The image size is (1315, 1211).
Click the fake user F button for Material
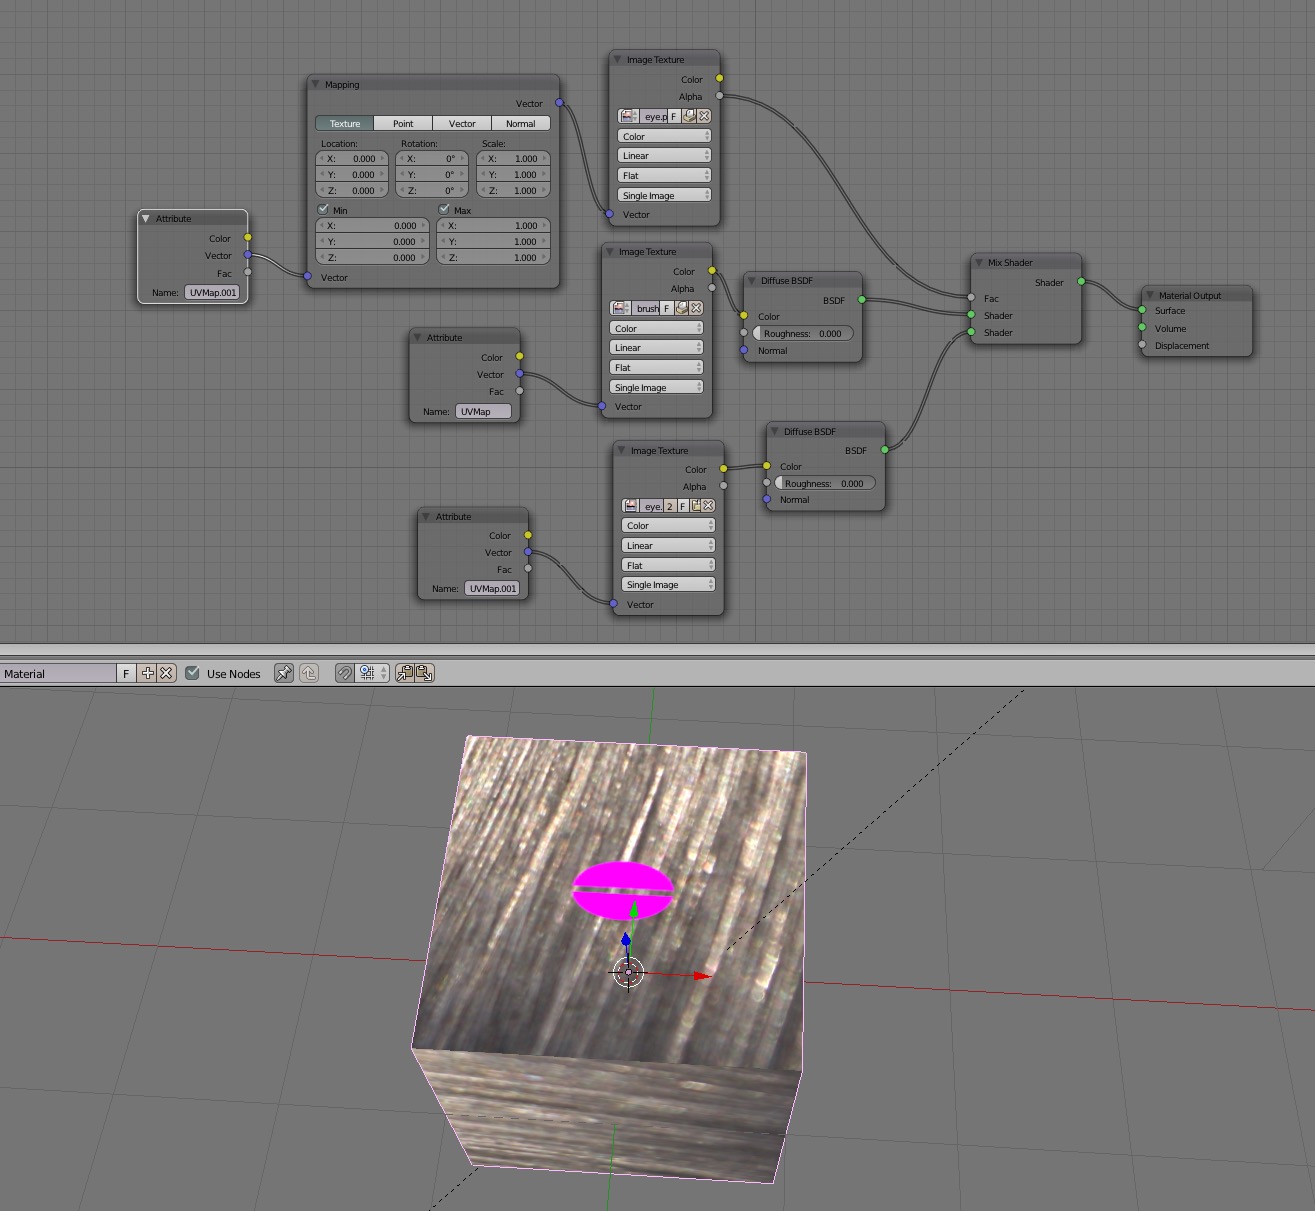pos(126,673)
